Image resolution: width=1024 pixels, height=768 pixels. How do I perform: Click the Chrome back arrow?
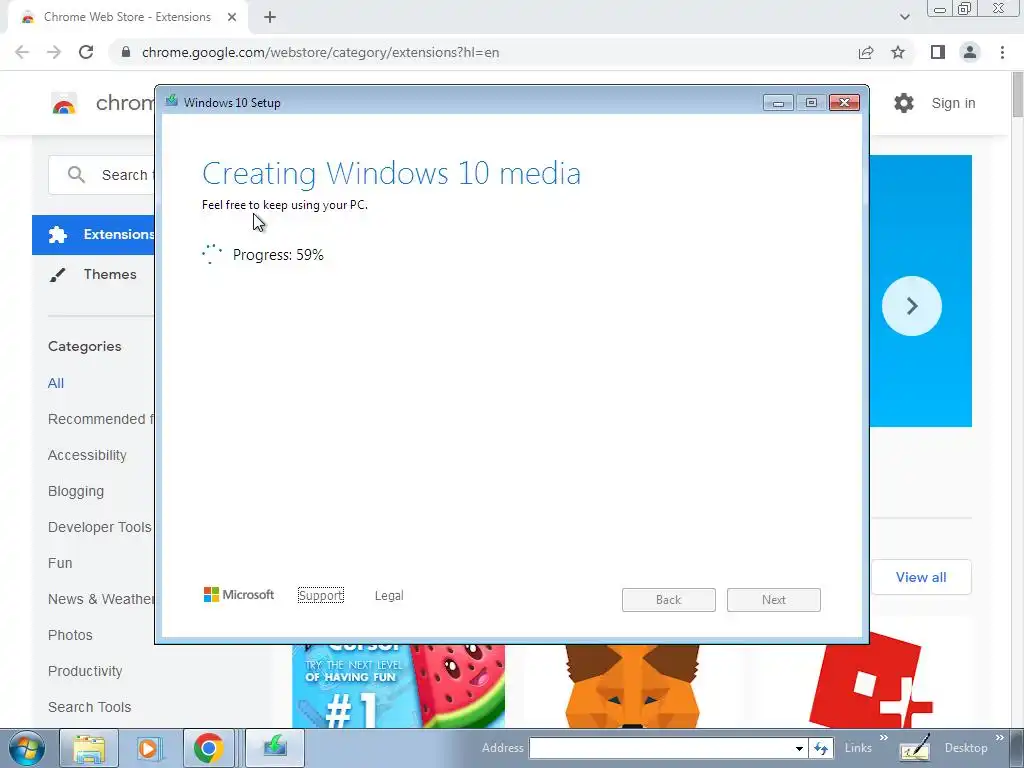[x=22, y=52]
